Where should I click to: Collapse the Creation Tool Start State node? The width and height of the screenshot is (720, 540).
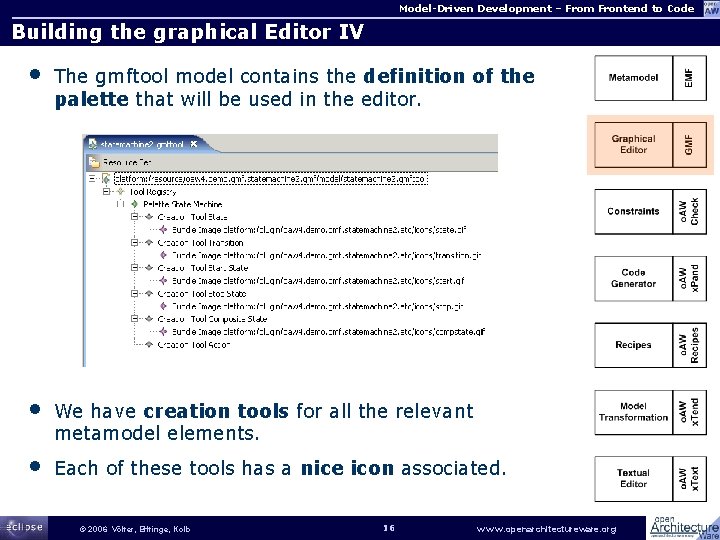coord(135,268)
